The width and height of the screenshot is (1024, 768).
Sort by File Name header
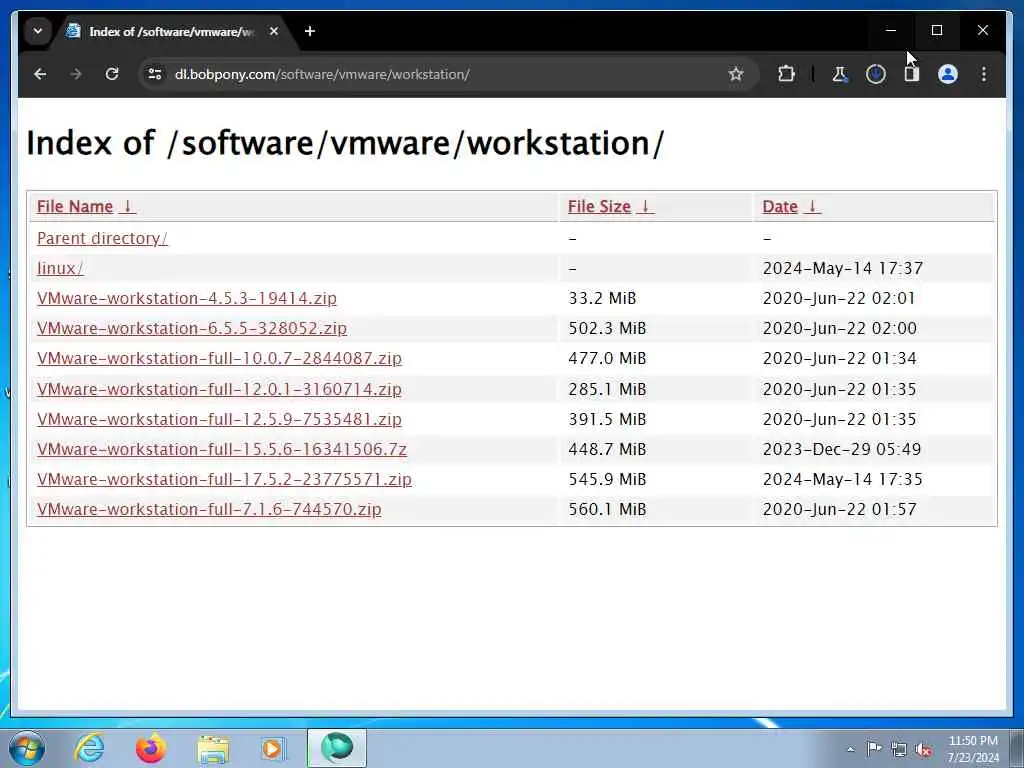74,206
